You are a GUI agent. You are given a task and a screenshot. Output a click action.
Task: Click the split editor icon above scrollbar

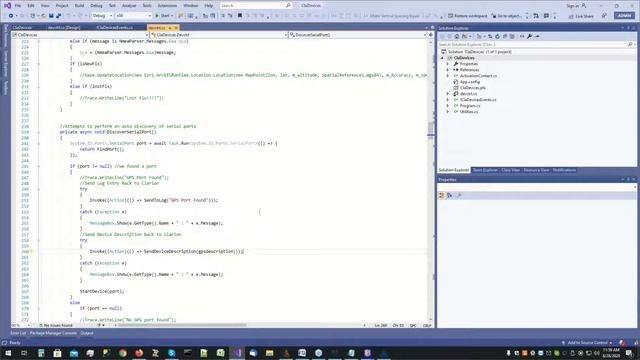431,35
